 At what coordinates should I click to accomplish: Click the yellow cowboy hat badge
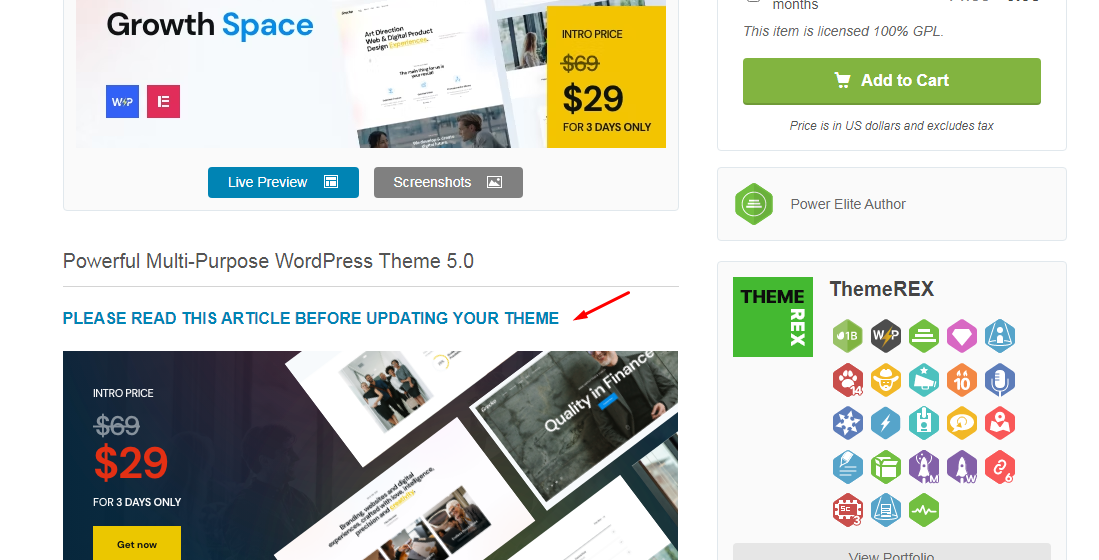click(886, 380)
